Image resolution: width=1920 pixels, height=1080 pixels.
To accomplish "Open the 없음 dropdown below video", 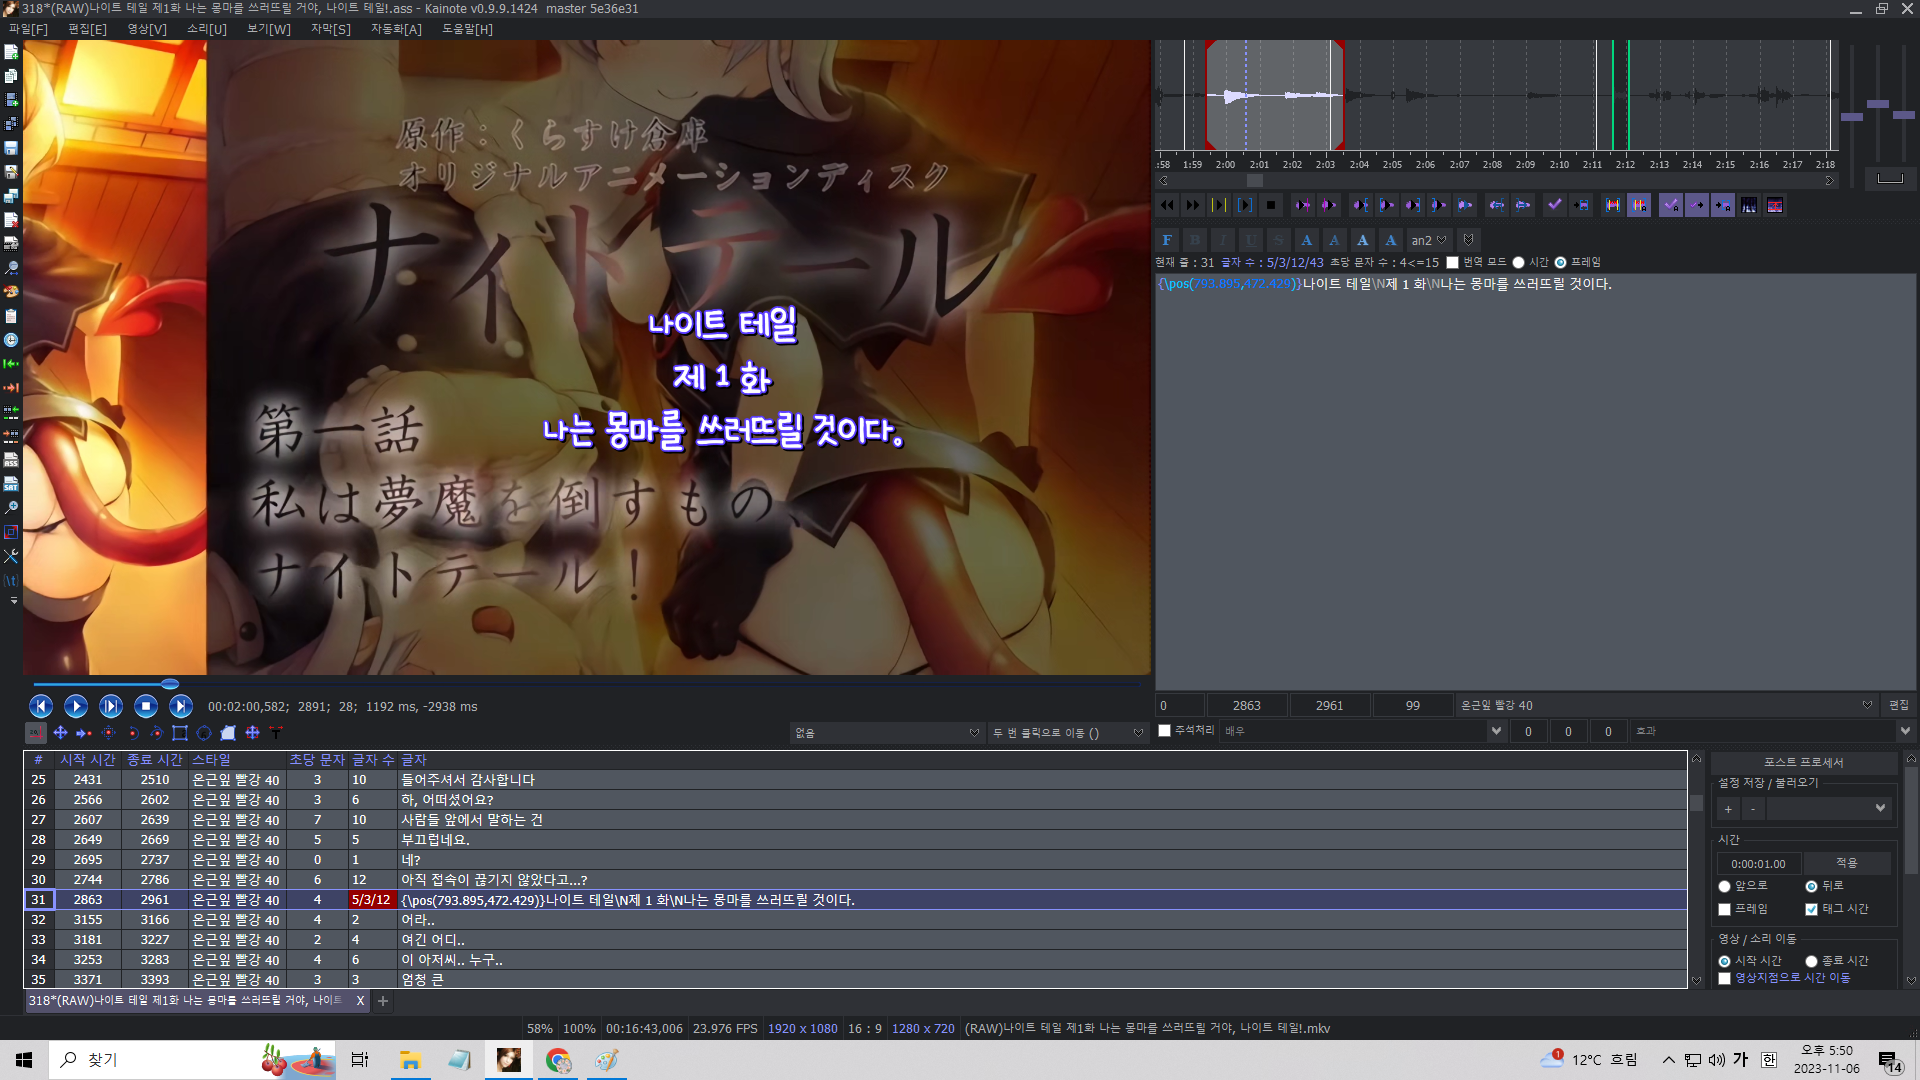I will [x=886, y=733].
